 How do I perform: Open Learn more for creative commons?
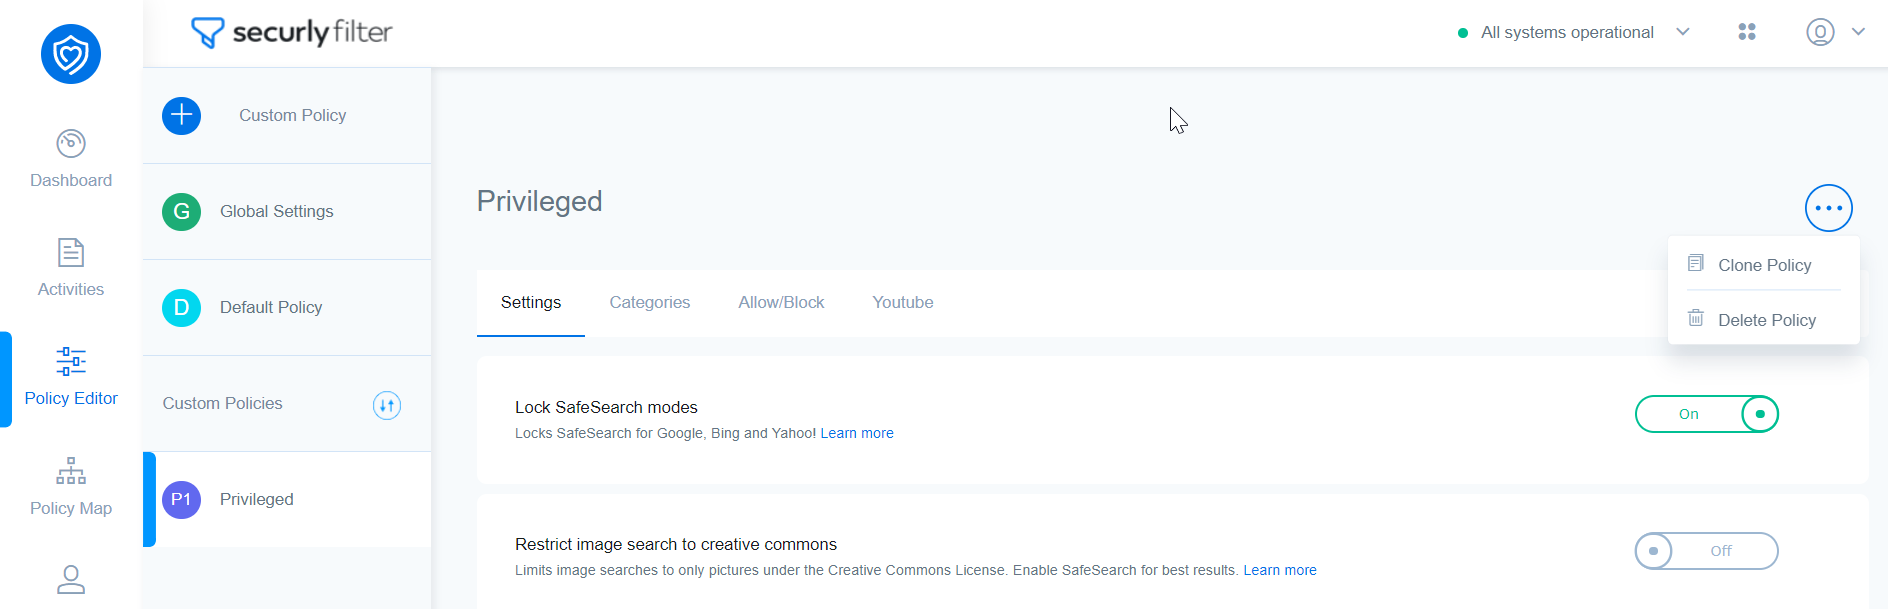coord(1280,570)
